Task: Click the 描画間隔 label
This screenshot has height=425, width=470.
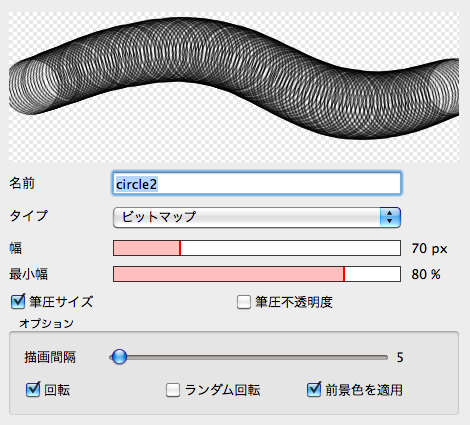Action: 50,357
